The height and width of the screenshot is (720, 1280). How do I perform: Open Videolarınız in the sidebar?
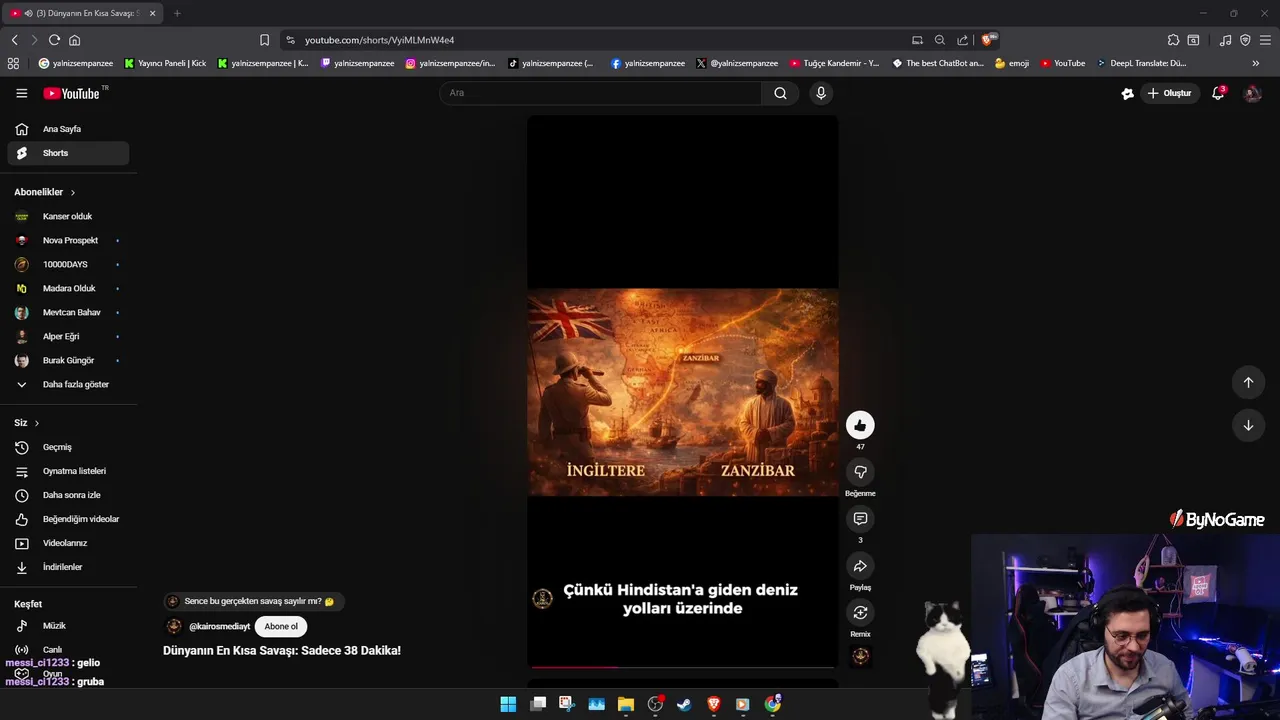coord(68,543)
